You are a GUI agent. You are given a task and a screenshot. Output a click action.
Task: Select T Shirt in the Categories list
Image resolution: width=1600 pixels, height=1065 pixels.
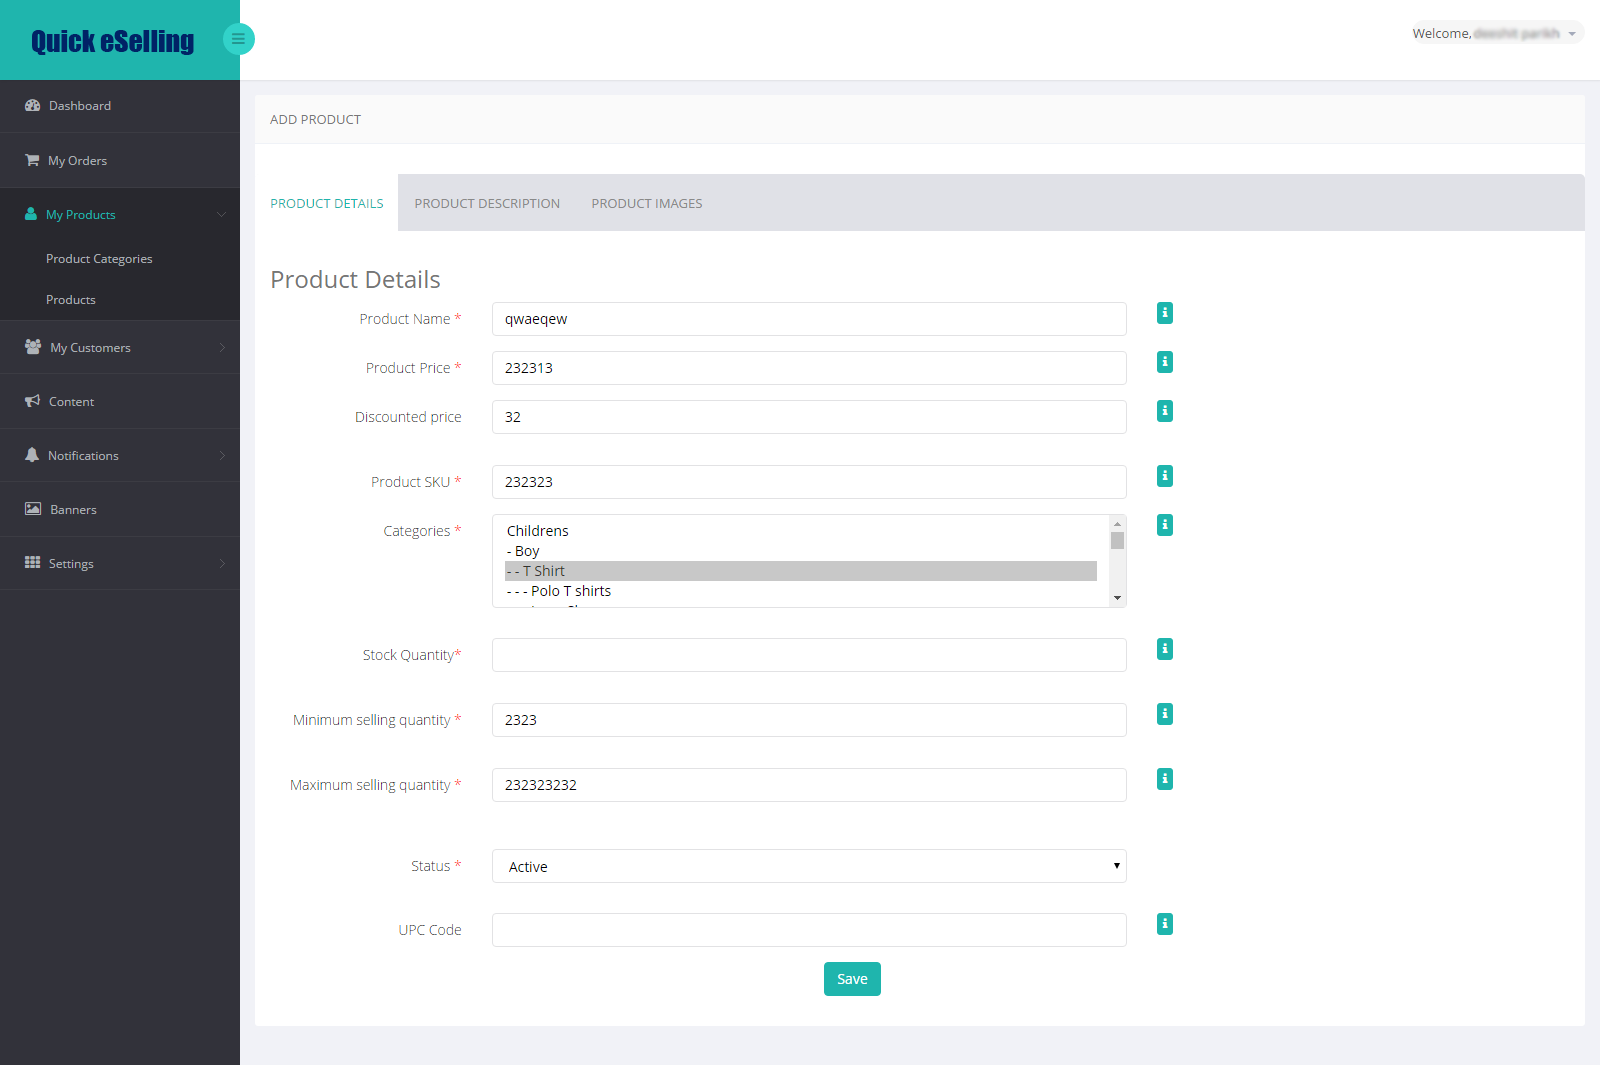801,571
